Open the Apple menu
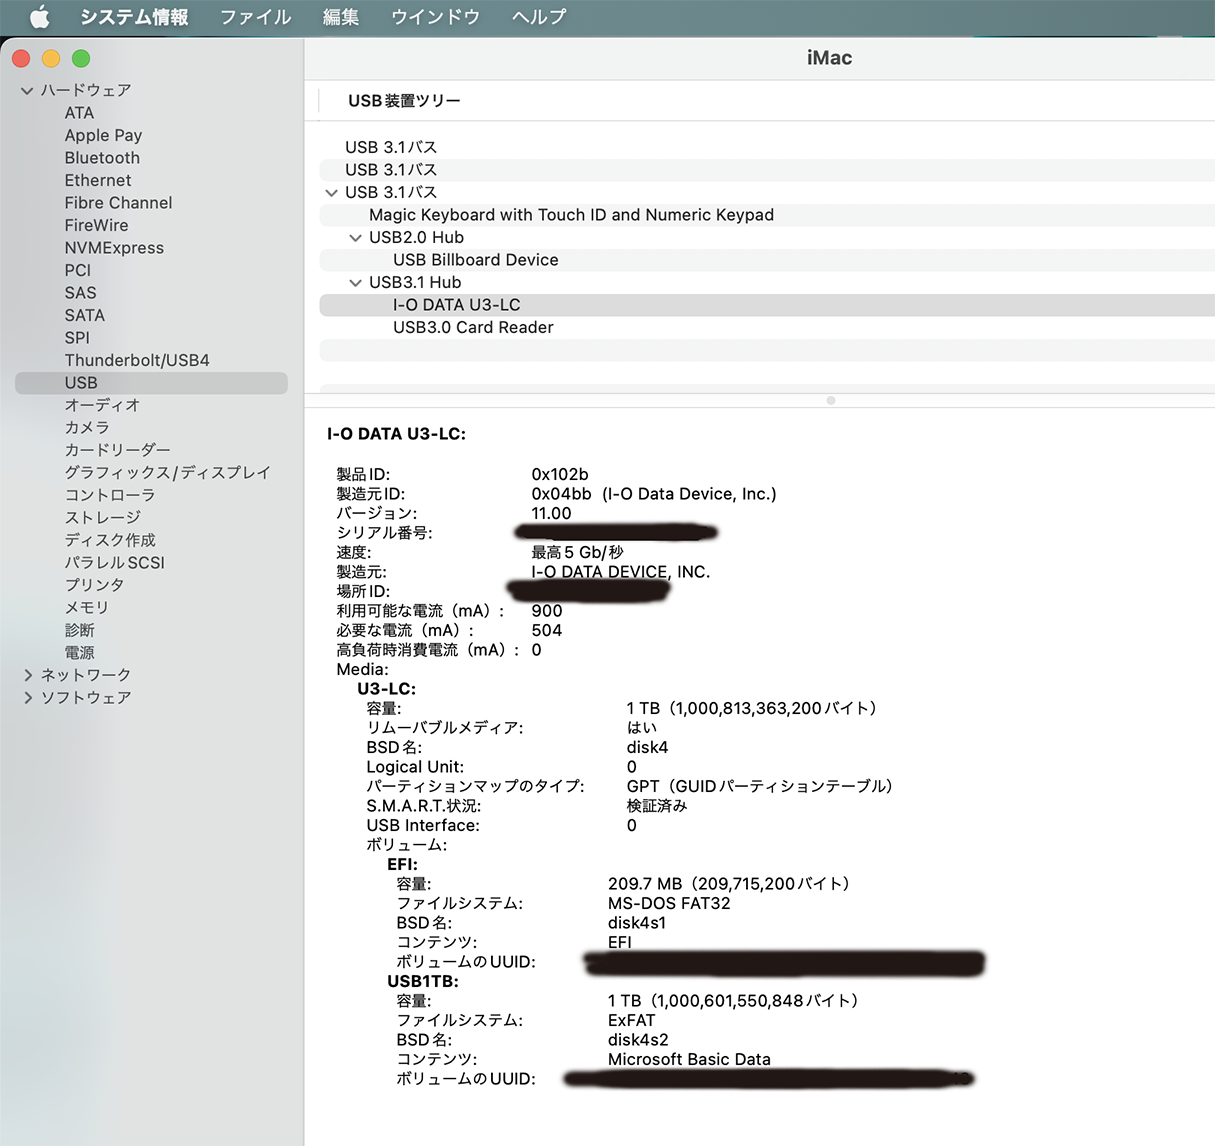1215x1146 pixels. tap(40, 17)
